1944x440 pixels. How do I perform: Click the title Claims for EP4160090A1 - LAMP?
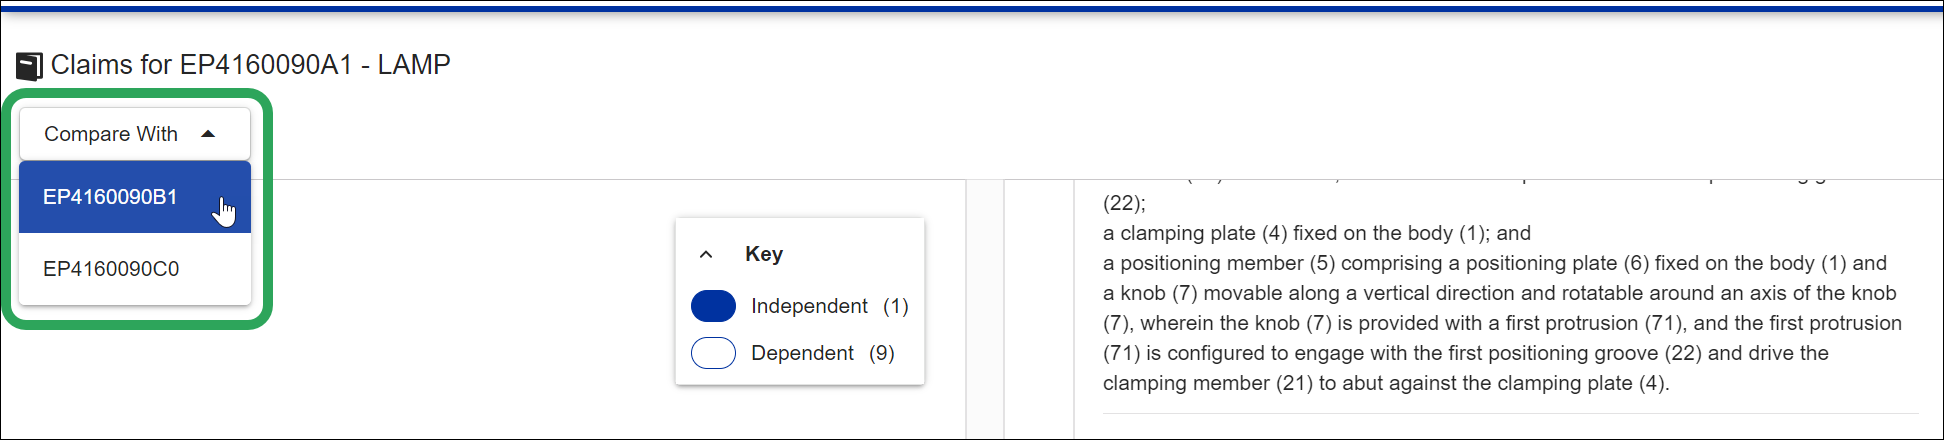point(250,65)
